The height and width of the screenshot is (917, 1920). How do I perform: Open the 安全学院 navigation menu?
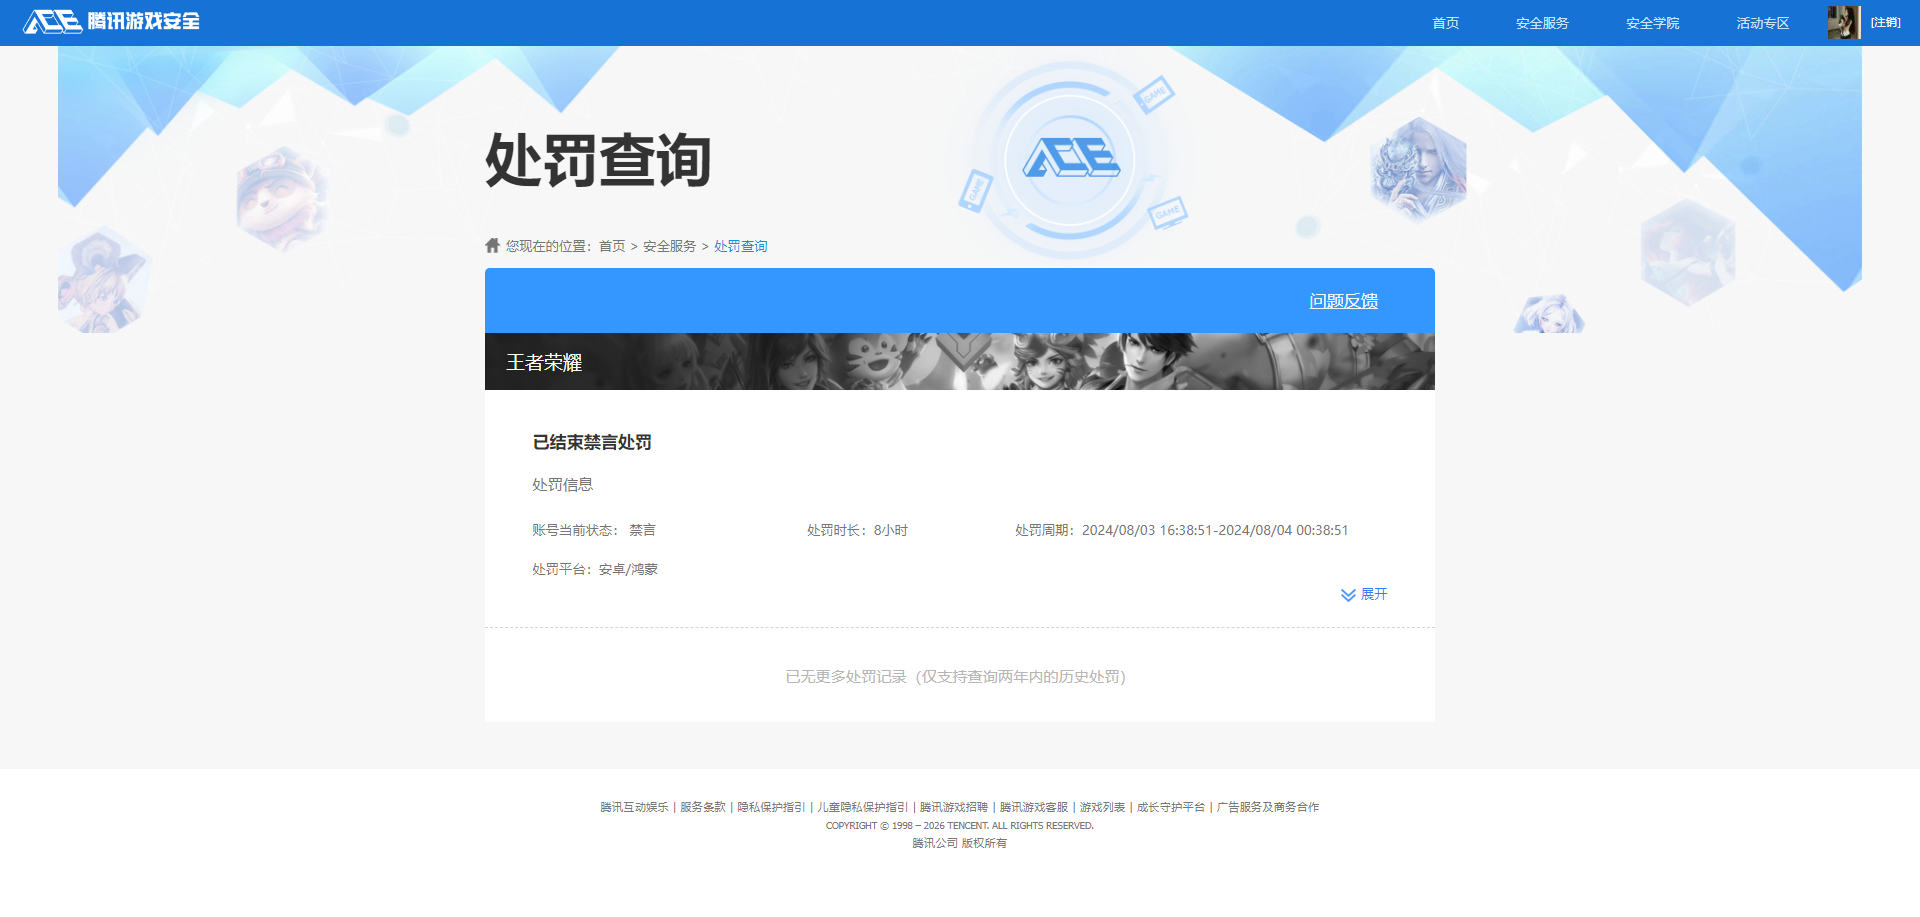1651,22
